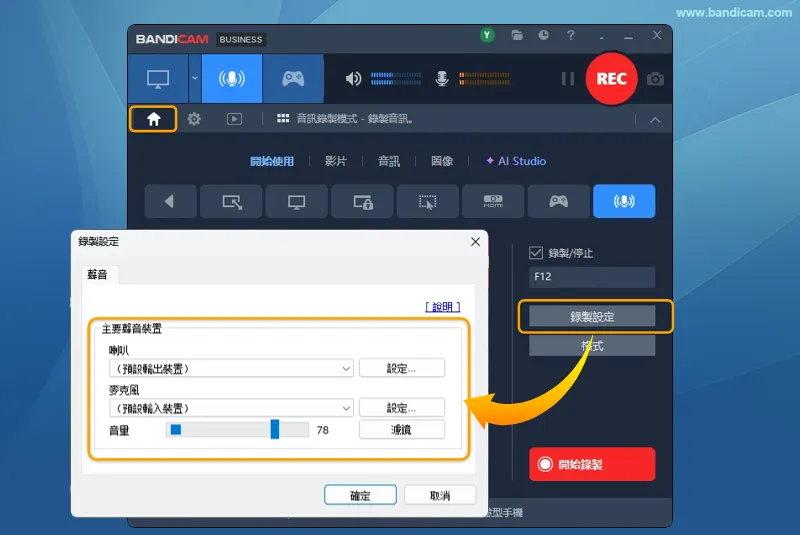Click the round REC button
This screenshot has width=800, height=535.
coord(611,79)
